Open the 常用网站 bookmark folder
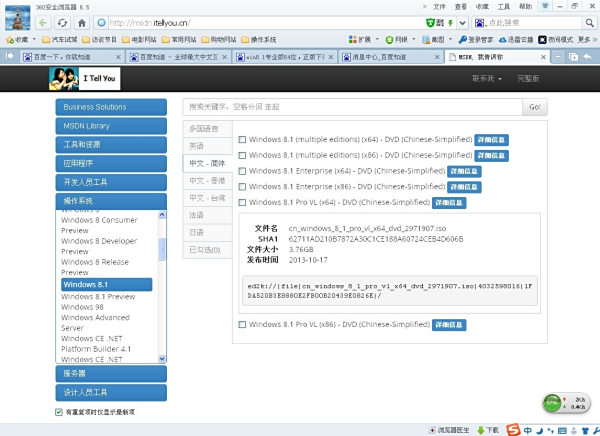Viewport: 600px width, 436px height. (179, 39)
